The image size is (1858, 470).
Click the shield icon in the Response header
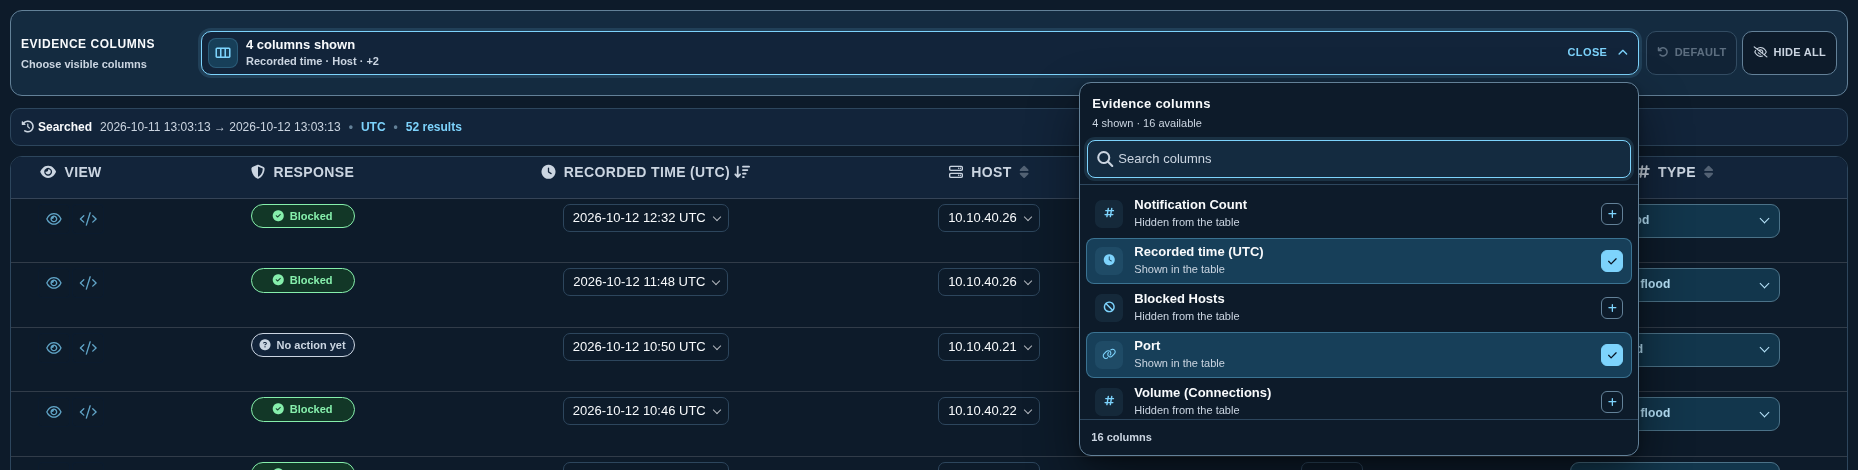[x=258, y=172]
